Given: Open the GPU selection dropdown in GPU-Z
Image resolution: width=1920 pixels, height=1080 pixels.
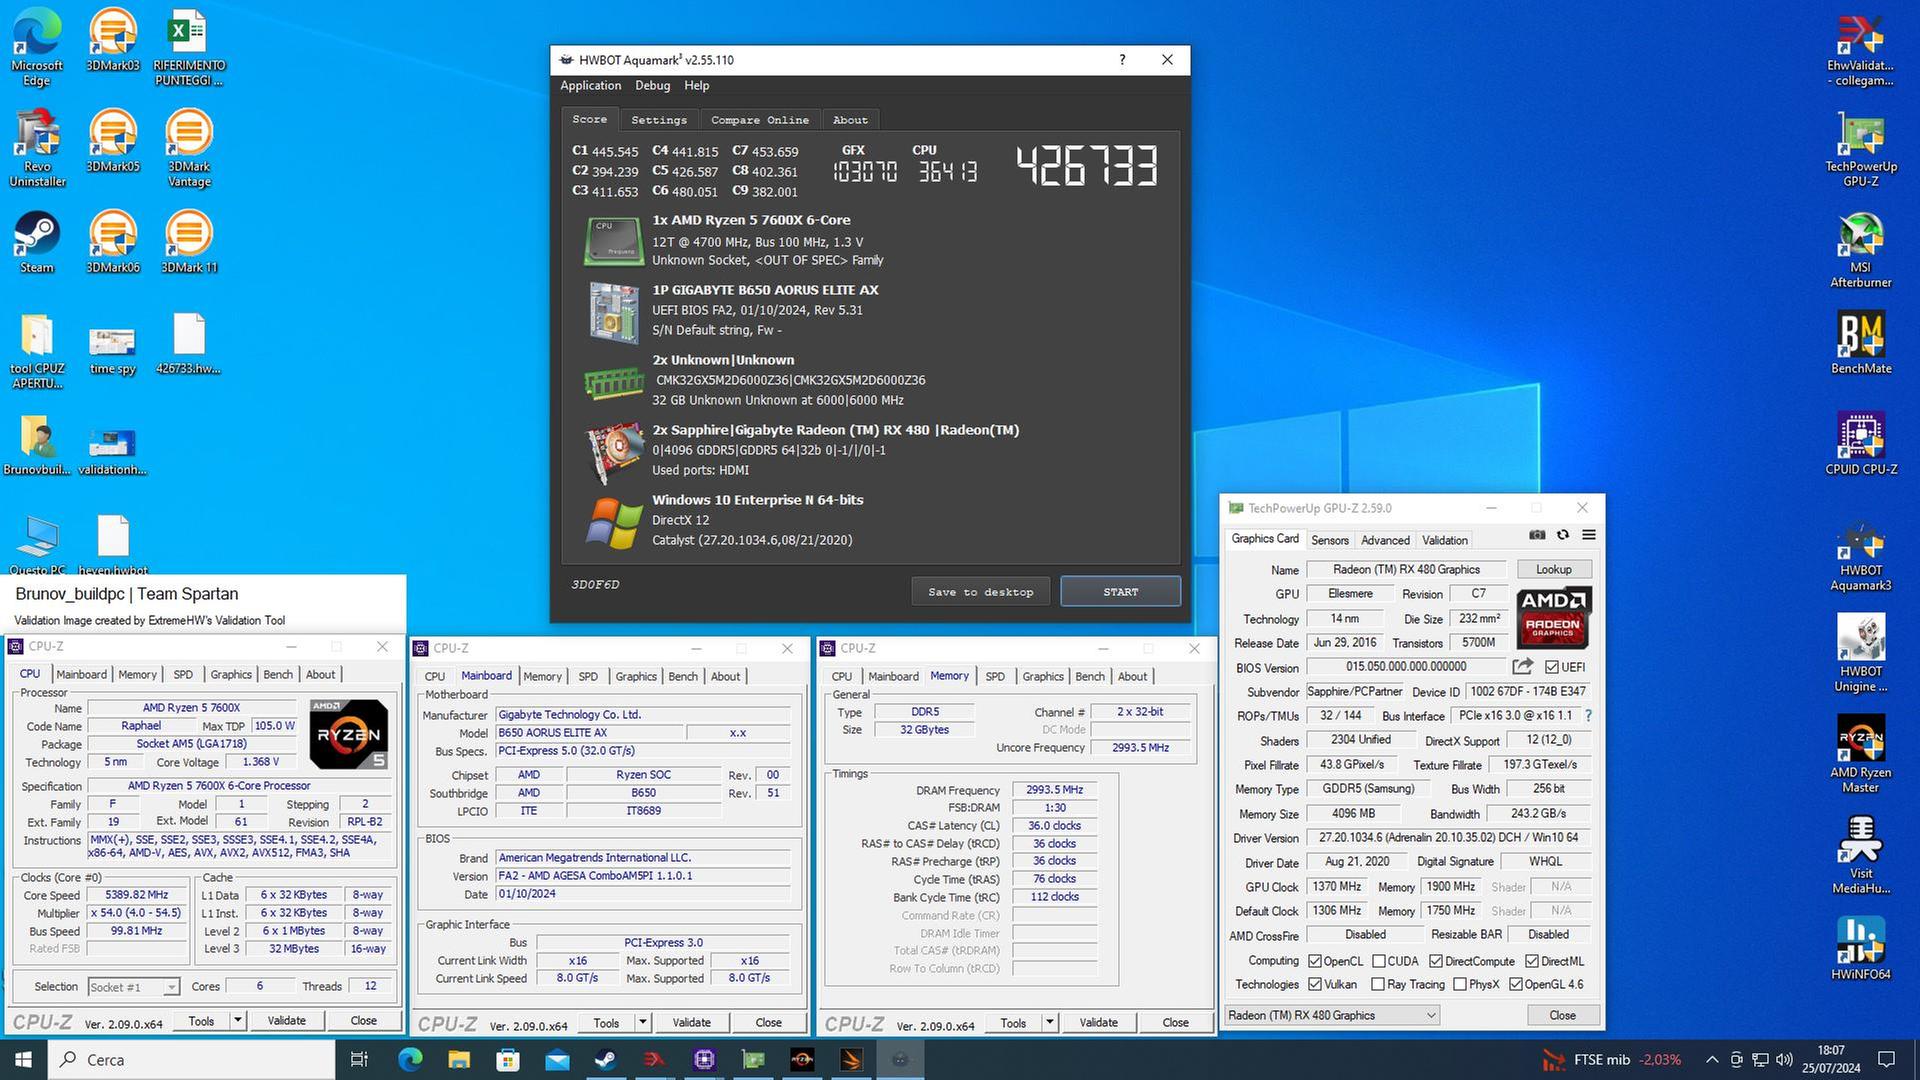Looking at the screenshot, I should pyautogui.click(x=1332, y=1015).
